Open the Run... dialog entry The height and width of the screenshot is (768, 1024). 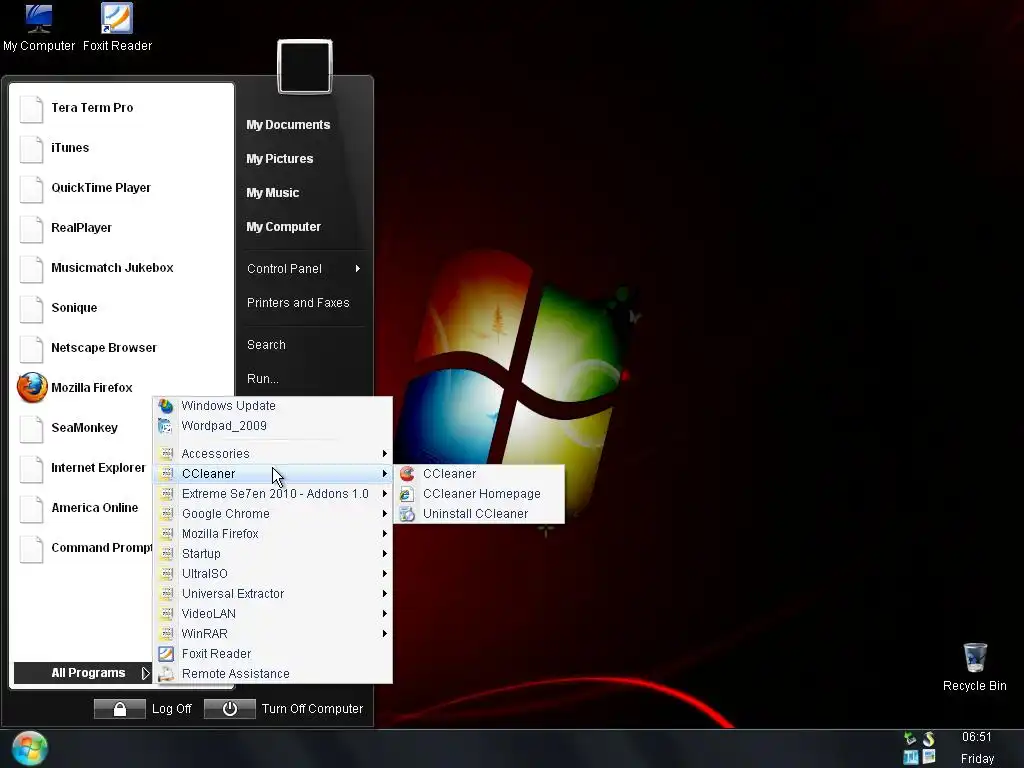(263, 378)
